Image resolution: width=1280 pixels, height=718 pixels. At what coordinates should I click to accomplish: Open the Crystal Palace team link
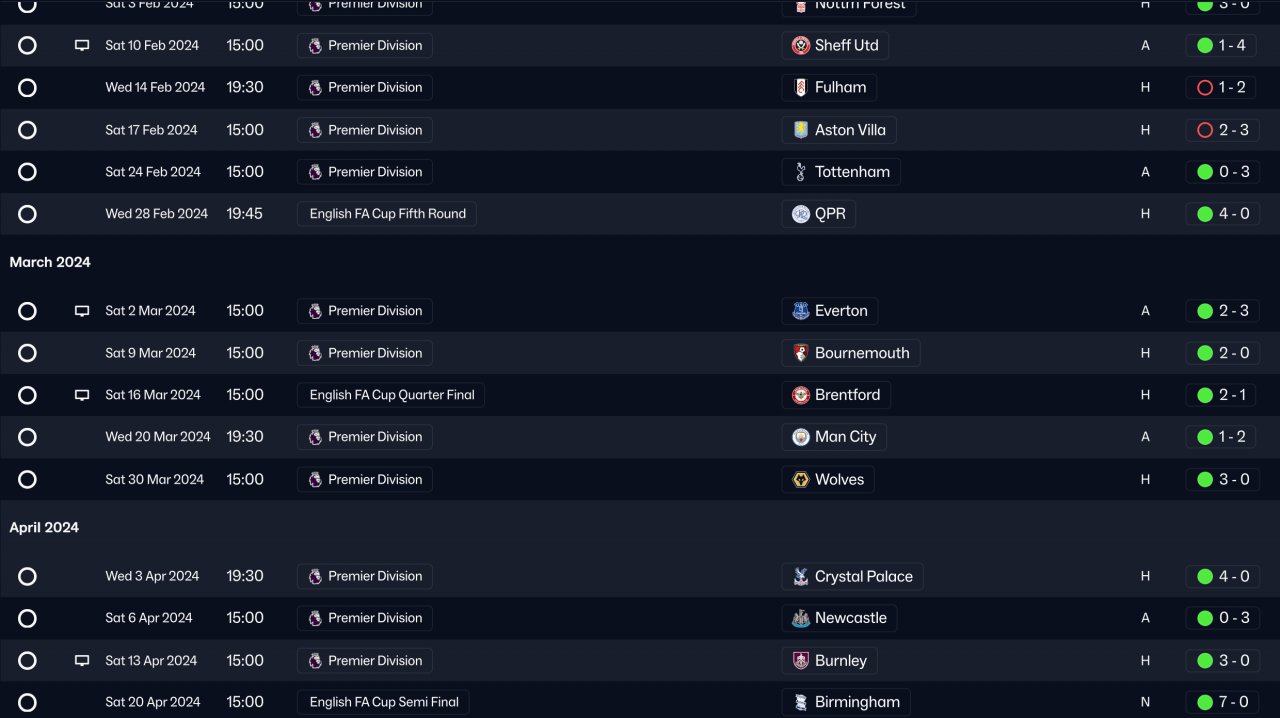852,576
